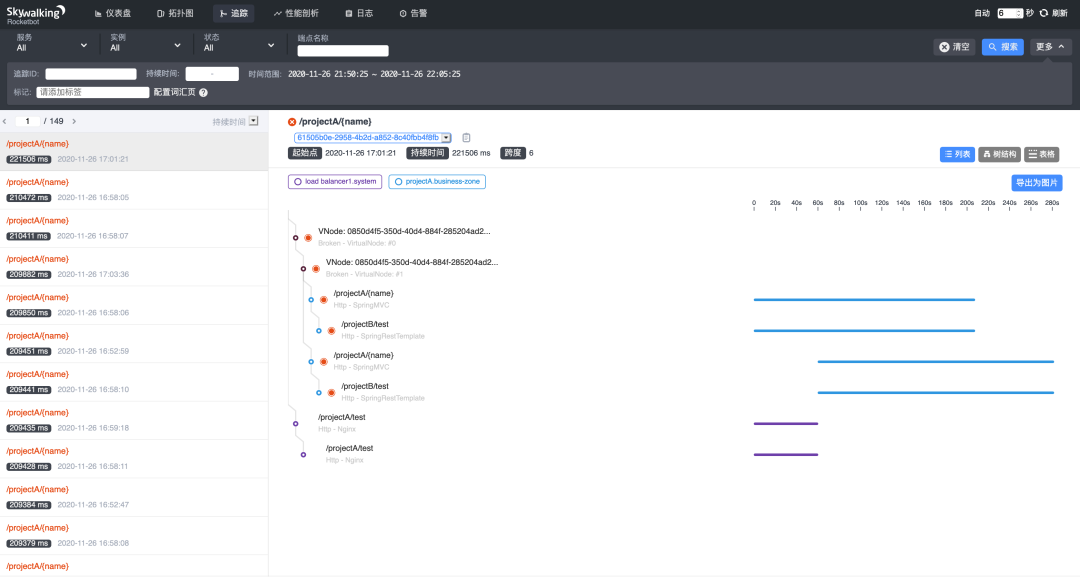Open the 拓扑图 topology tab
This screenshot has width=1080, height=579.
click(x=174, y=14)
